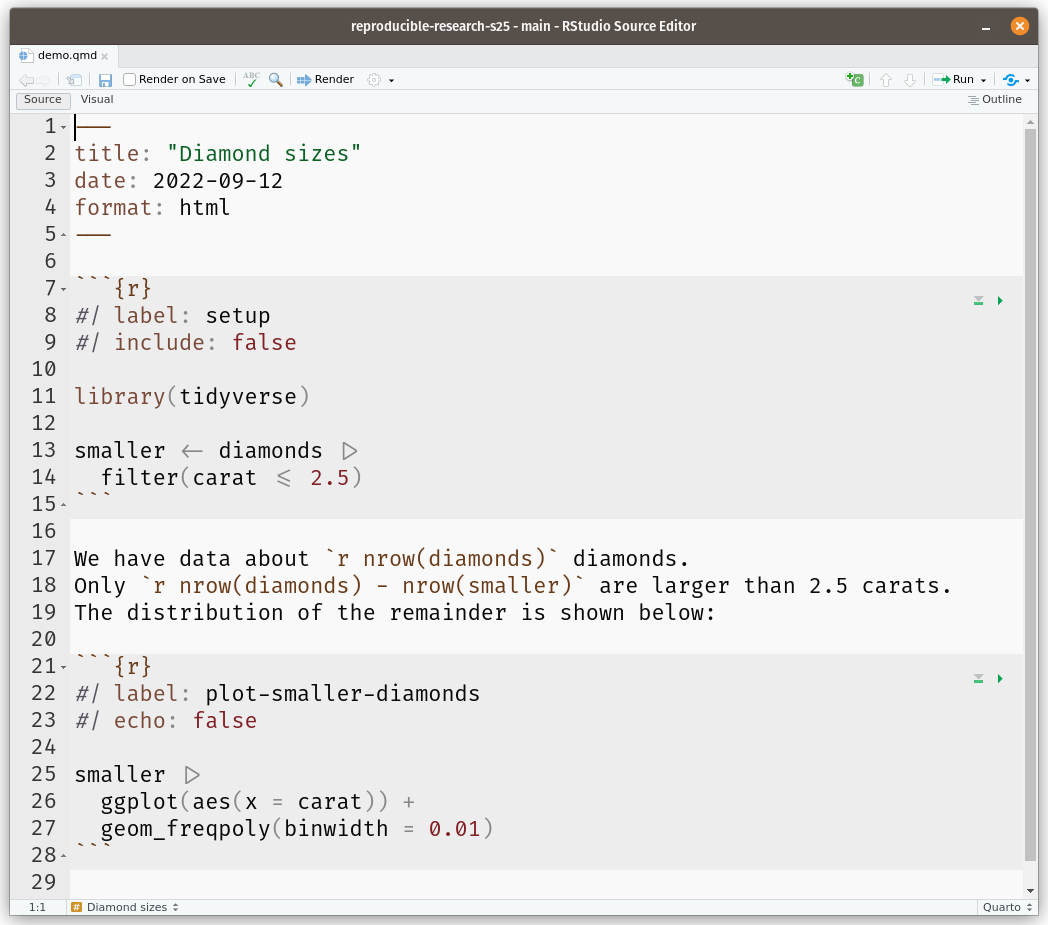Click the insert new code chunk icon
This screenshot has height=925, width=1048.
[854, 80]
